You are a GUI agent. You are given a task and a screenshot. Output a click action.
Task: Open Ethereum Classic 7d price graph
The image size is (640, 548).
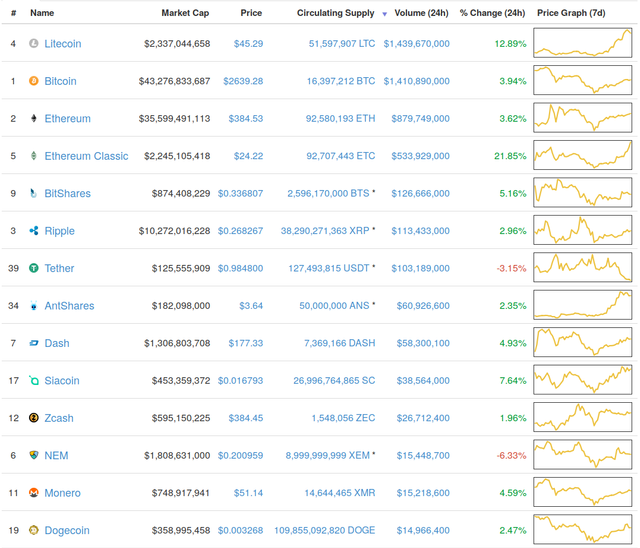pyautogui.click(x=582, y=155)
